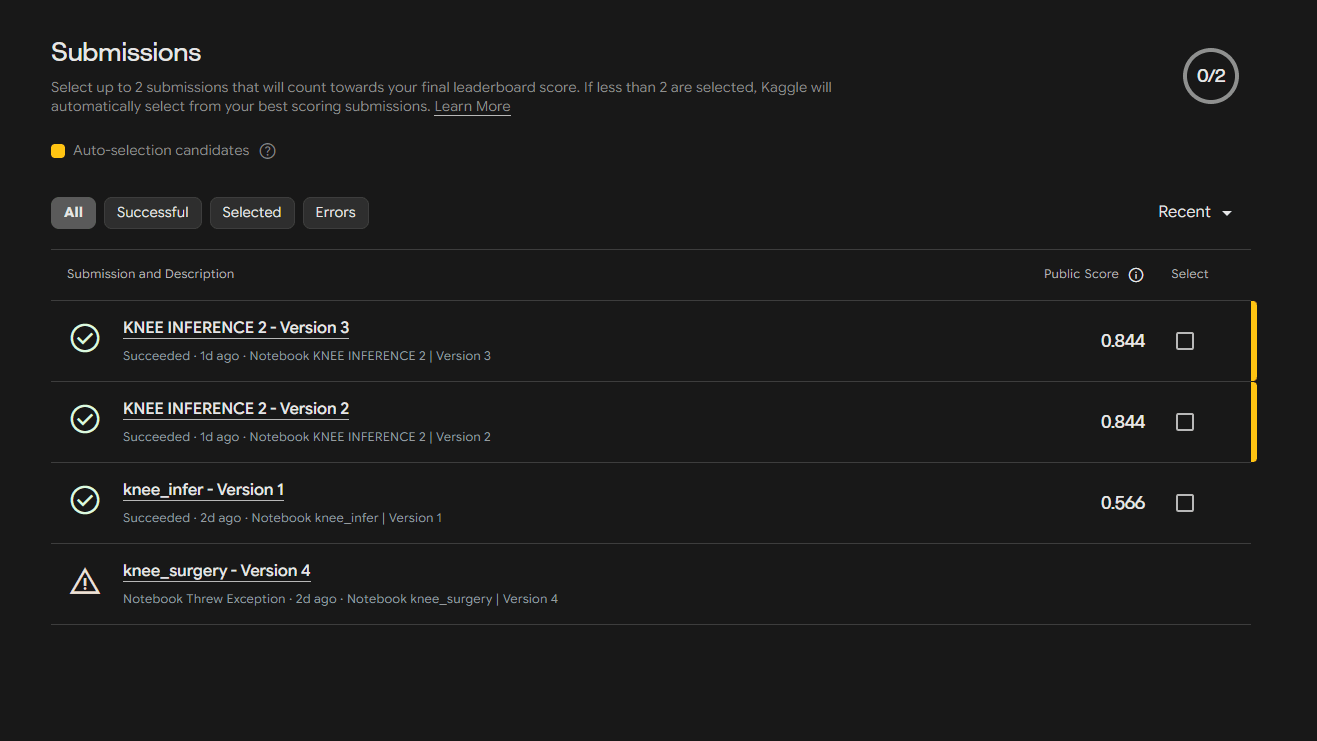Open the Learn More link
This screenshot has height=741, width=1317.
click(472, 107)
